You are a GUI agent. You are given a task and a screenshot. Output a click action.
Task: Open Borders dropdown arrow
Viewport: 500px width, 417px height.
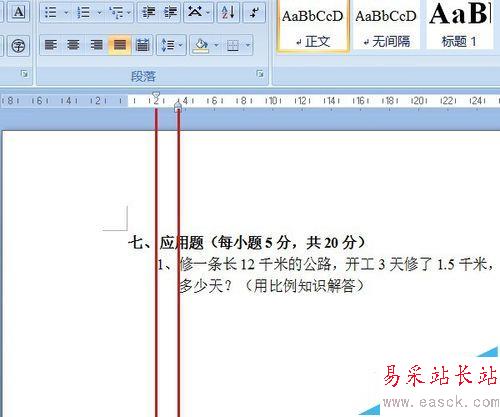248,45
